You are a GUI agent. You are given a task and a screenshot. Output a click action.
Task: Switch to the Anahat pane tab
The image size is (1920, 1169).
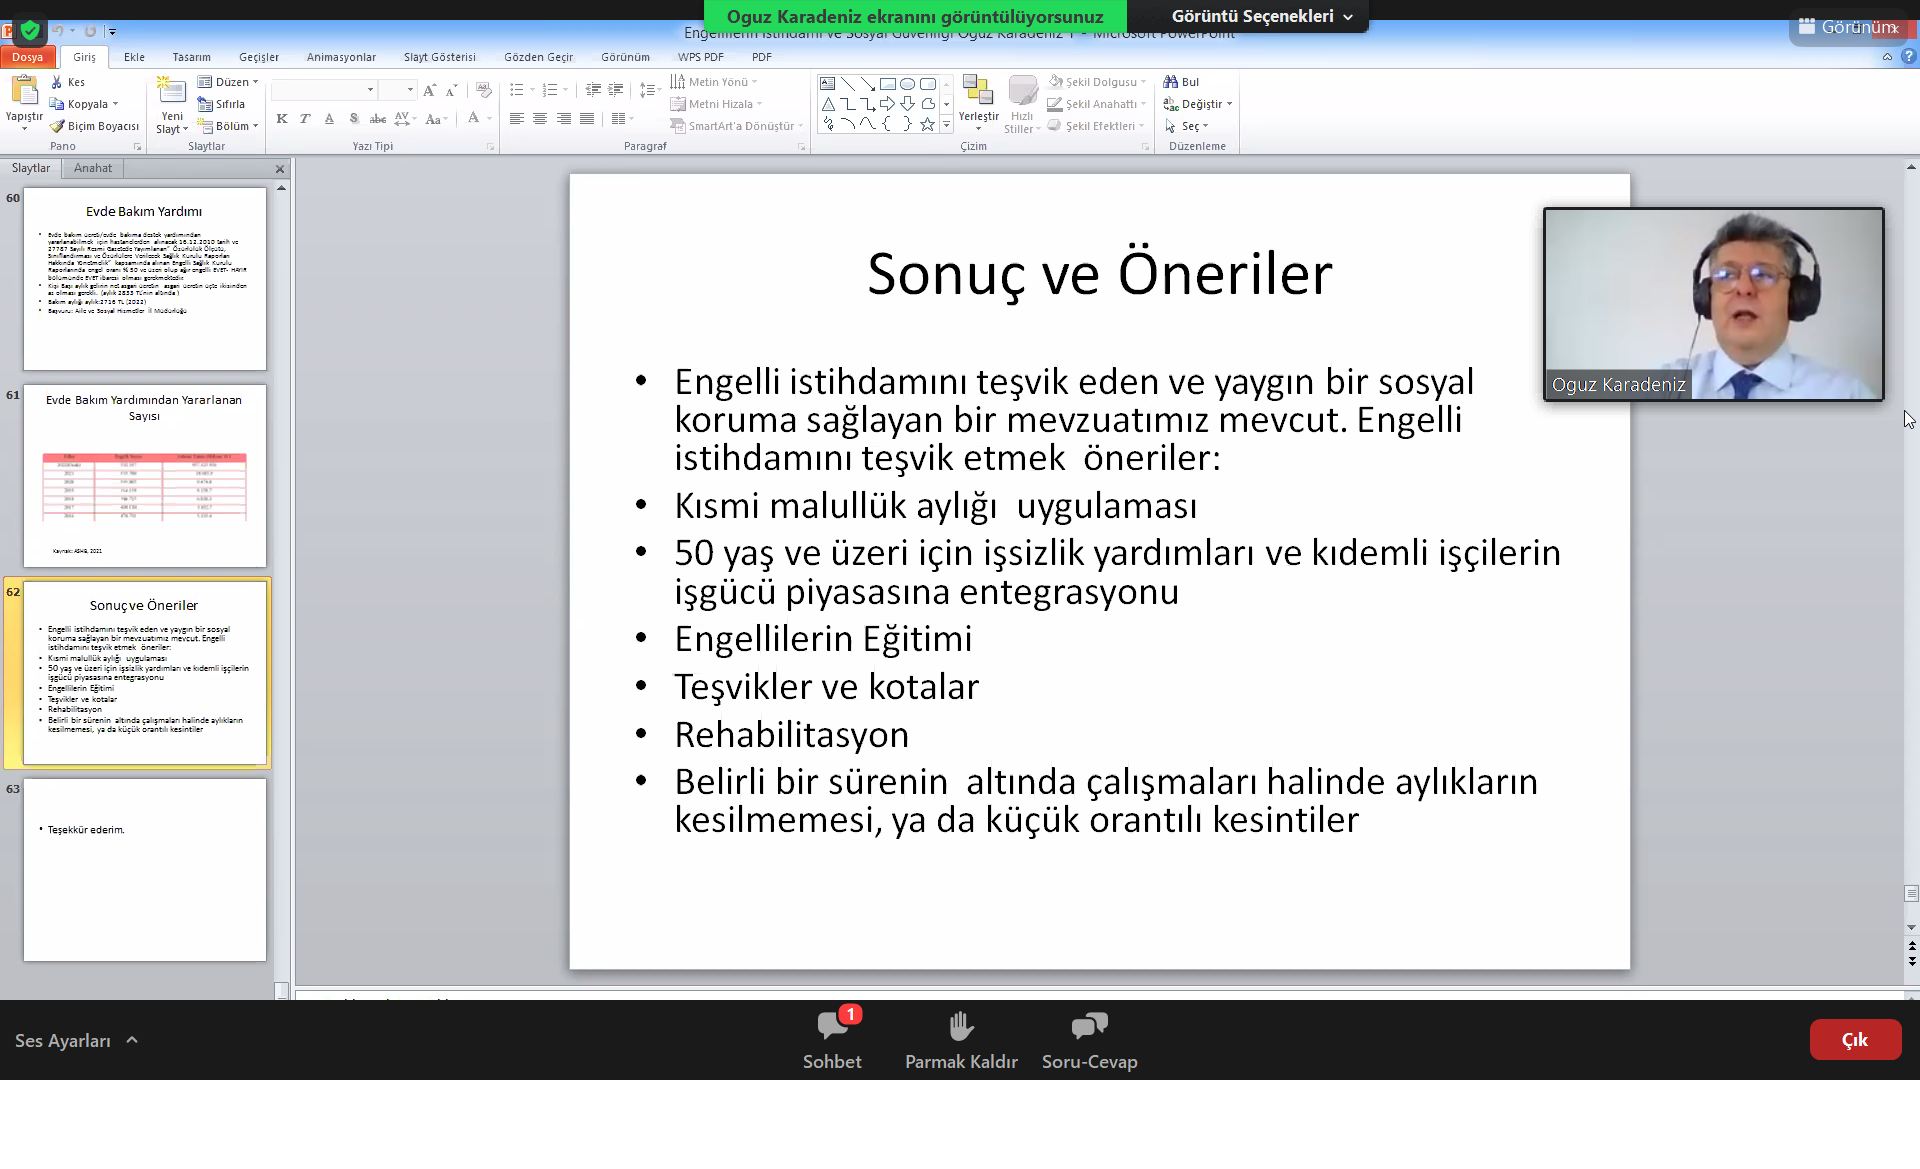click(93, 168)
